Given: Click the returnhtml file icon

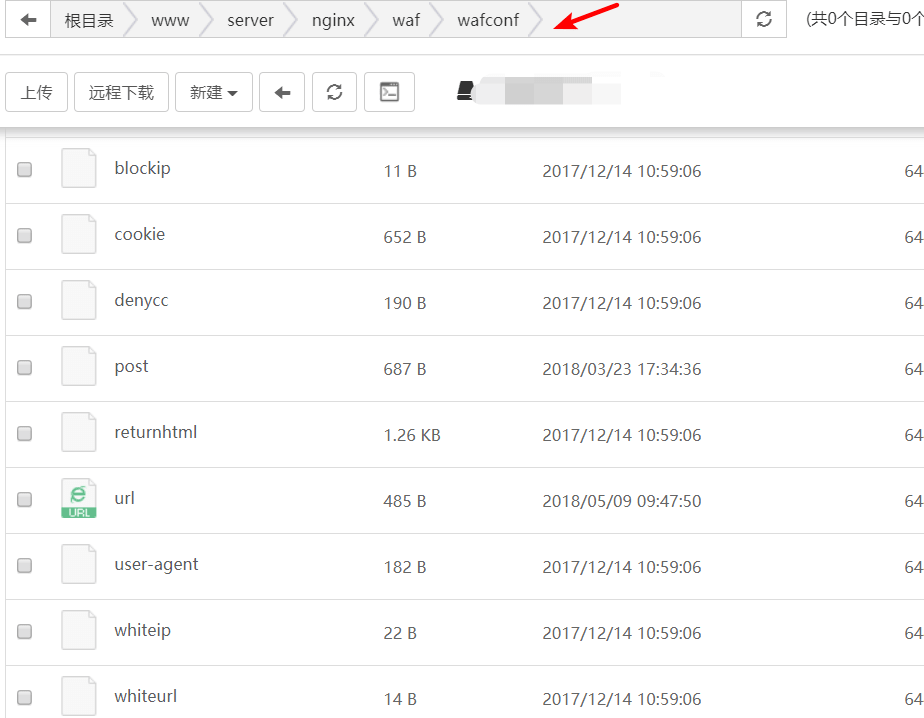Looking at the screenshot, I should pyautogui.click(x=79, y=433).
